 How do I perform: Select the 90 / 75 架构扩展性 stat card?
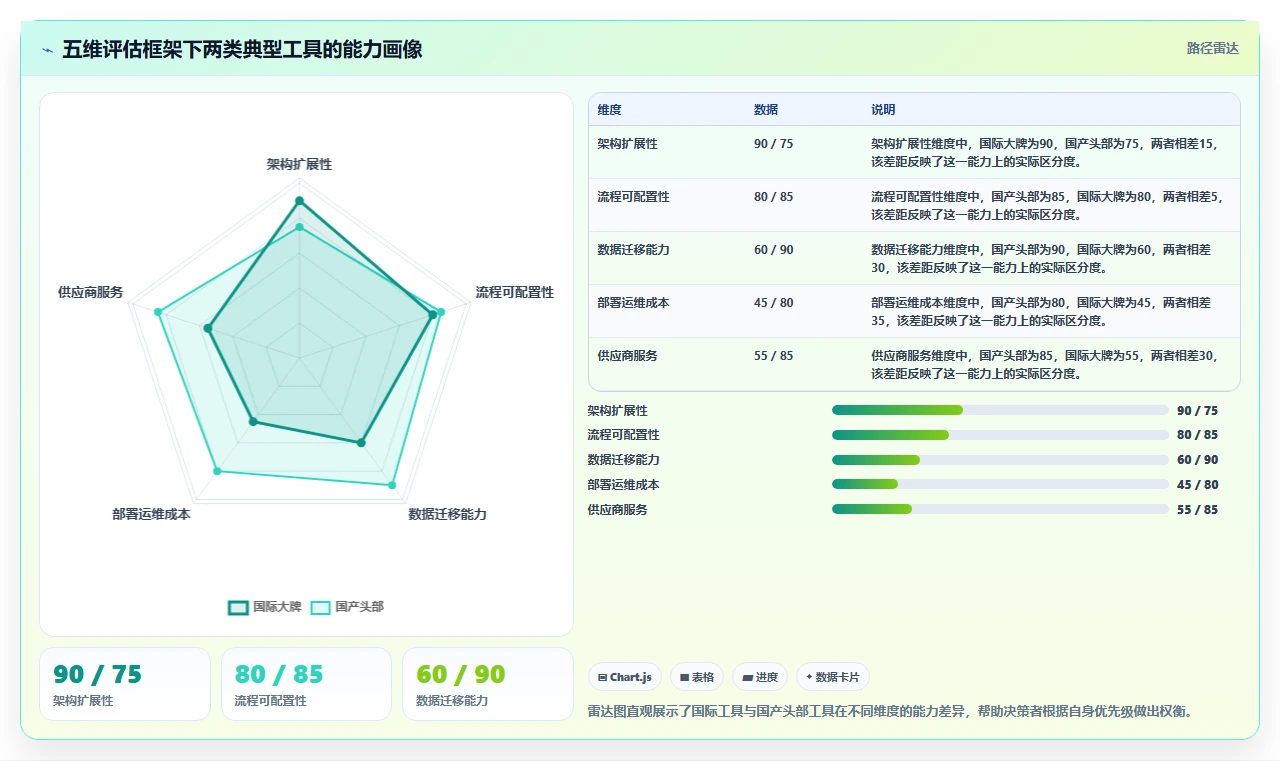click(x=125, y=684)
